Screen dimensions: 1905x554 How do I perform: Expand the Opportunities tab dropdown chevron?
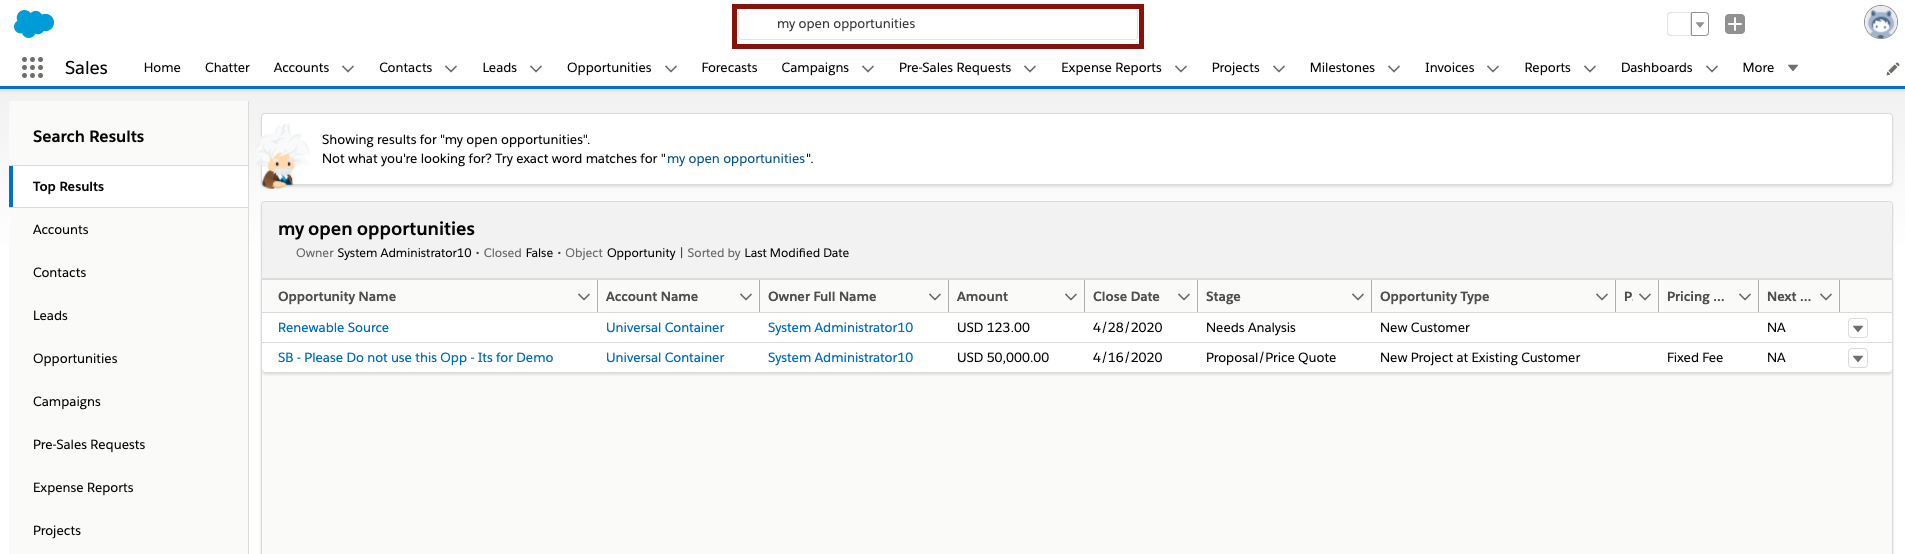(671, 69)
